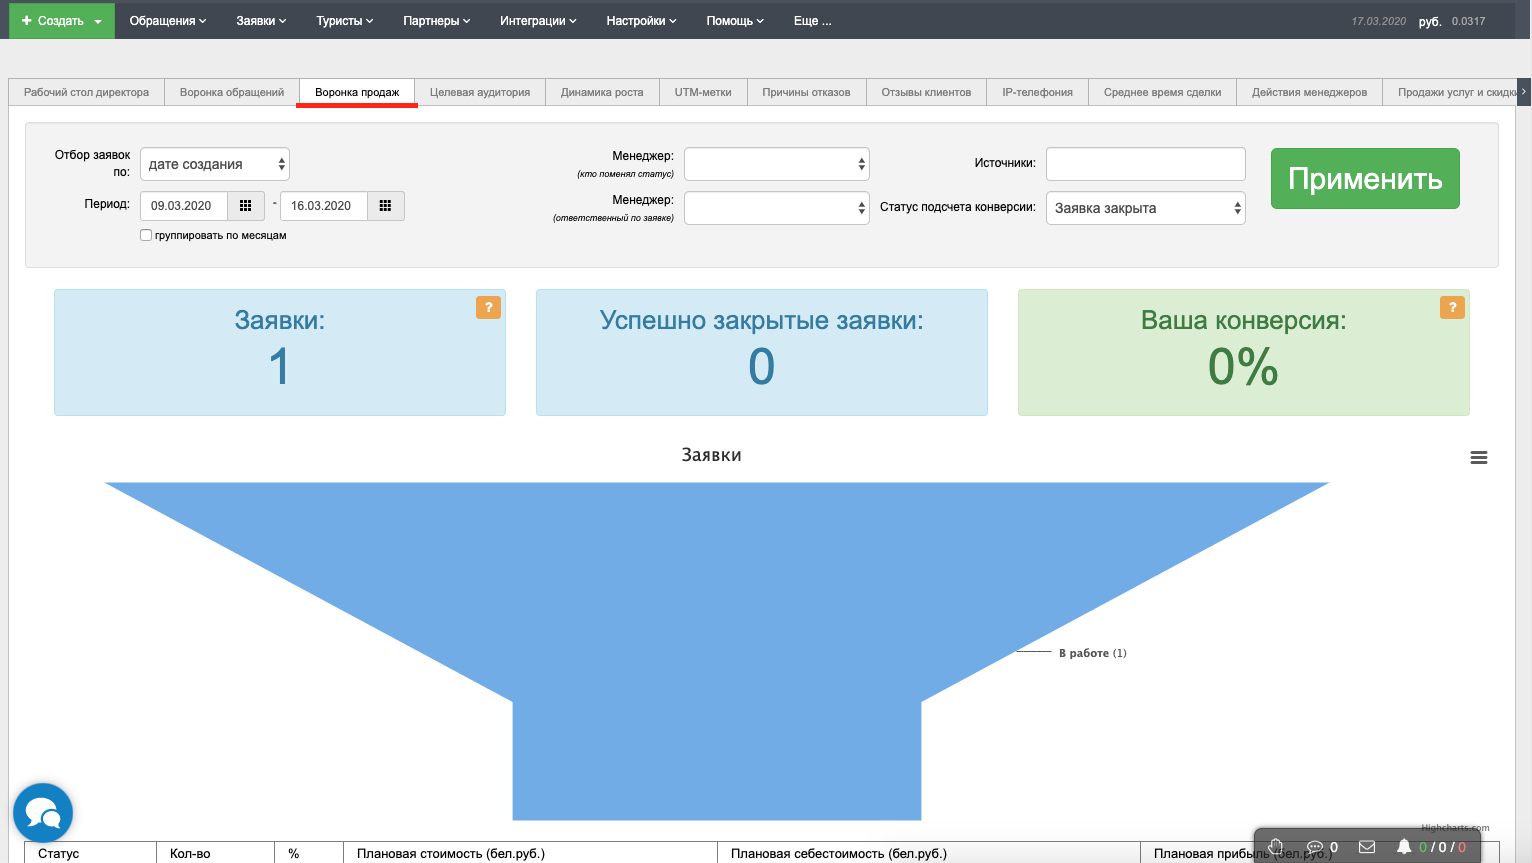Open the дате создания selection dropdown
This screenshot has height=863, width=1532.
tap(215, 164)
